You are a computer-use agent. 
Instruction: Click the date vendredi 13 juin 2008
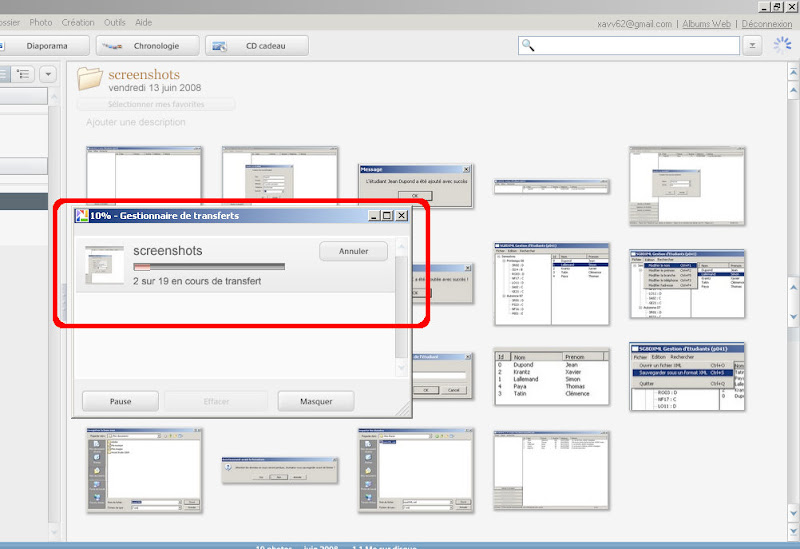(x=155, y=88)
